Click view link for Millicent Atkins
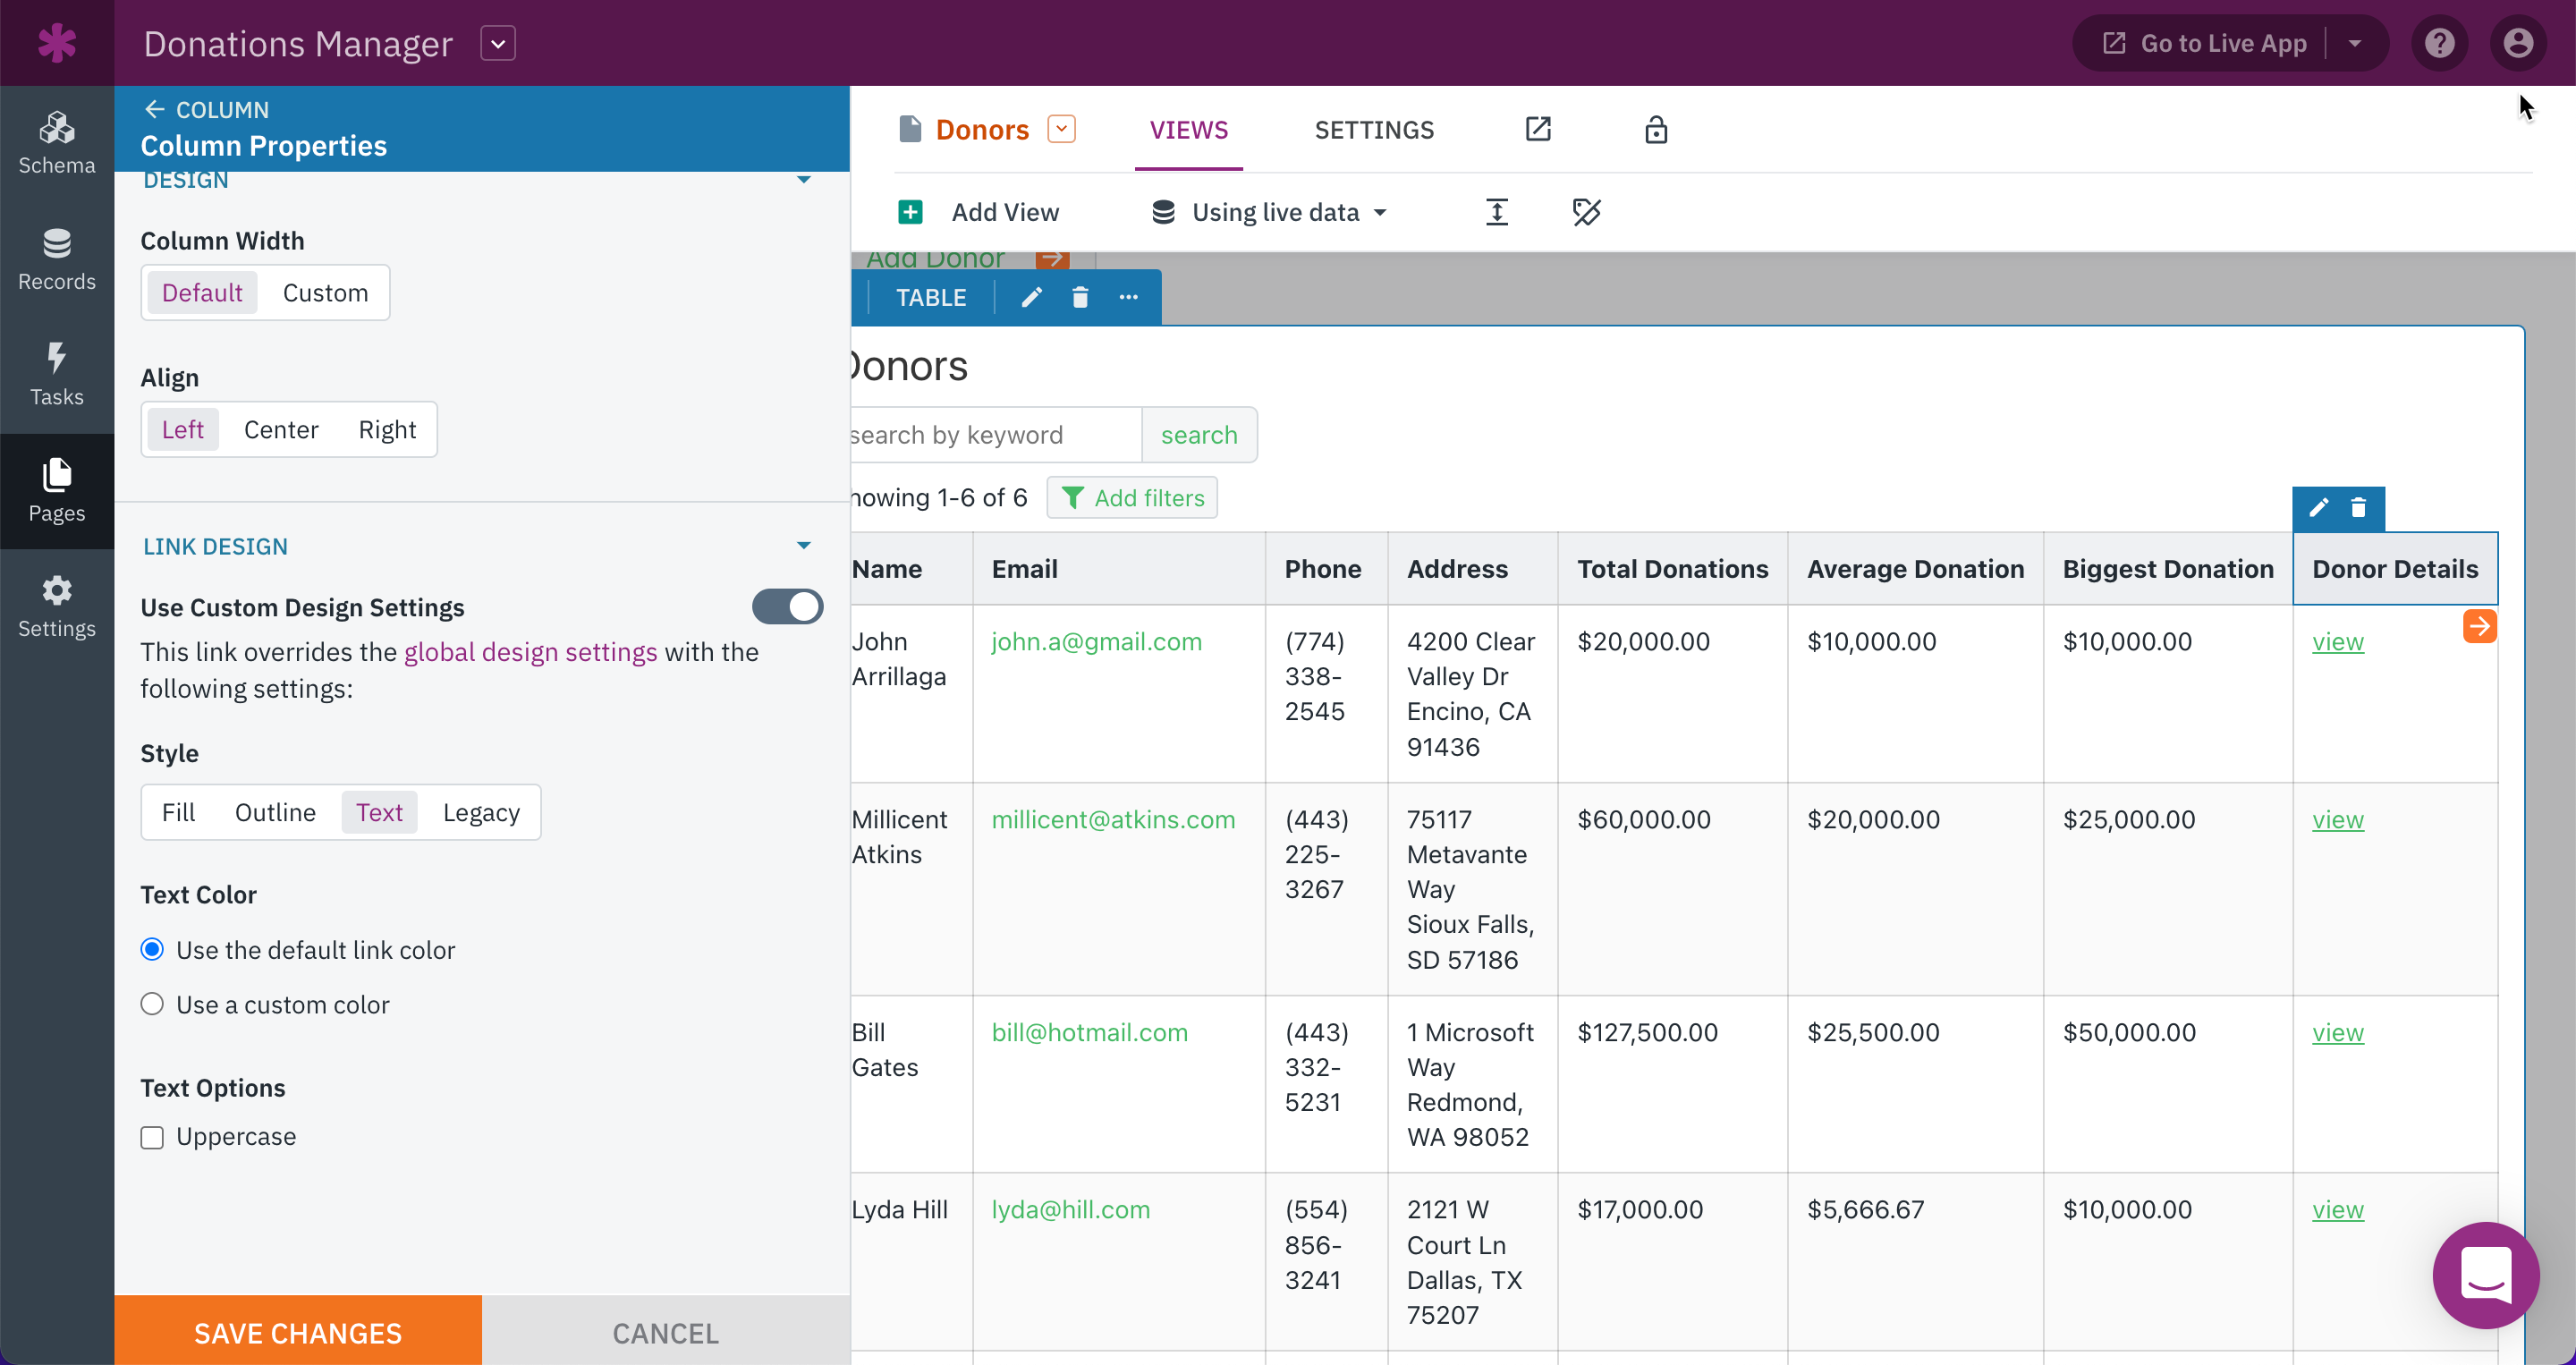The height and width of the screenshot is (1365, 2576). coord(2338,820)
